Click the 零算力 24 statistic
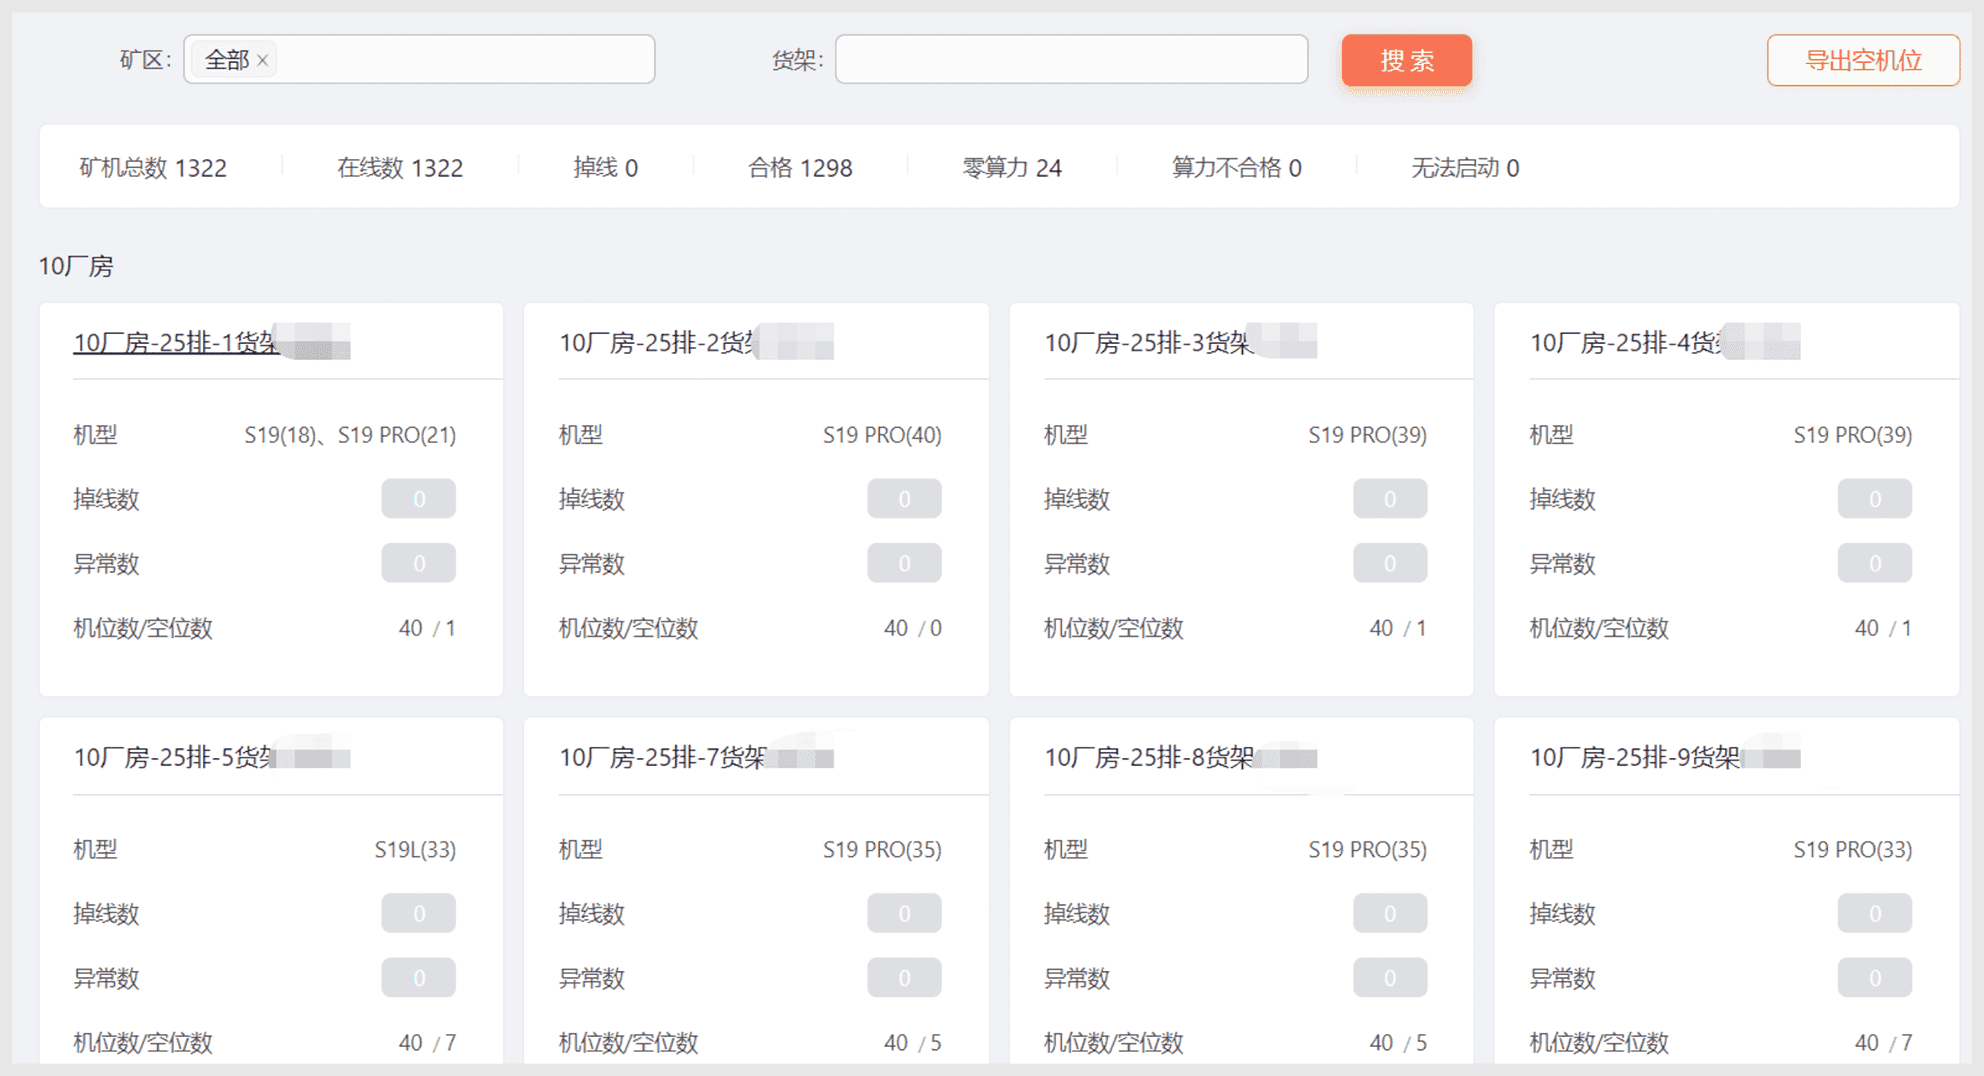 1011,168
